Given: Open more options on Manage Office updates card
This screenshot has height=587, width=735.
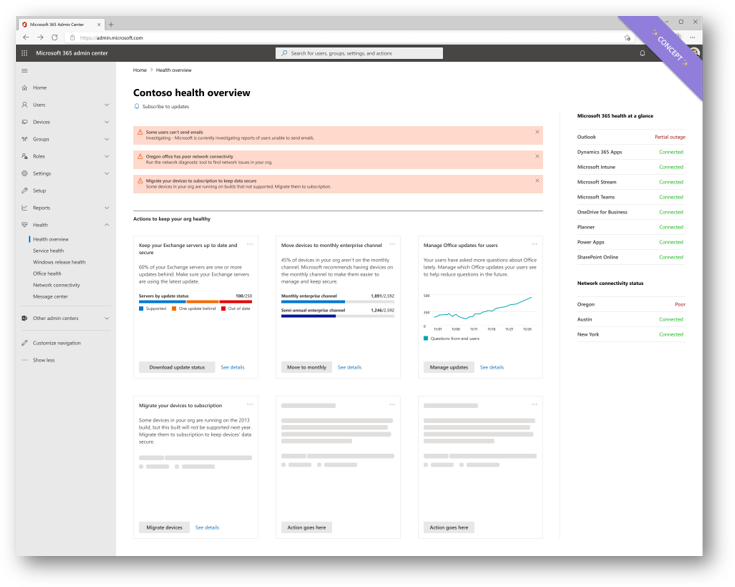Looking at the screenshot, I should tap(534, 244).
